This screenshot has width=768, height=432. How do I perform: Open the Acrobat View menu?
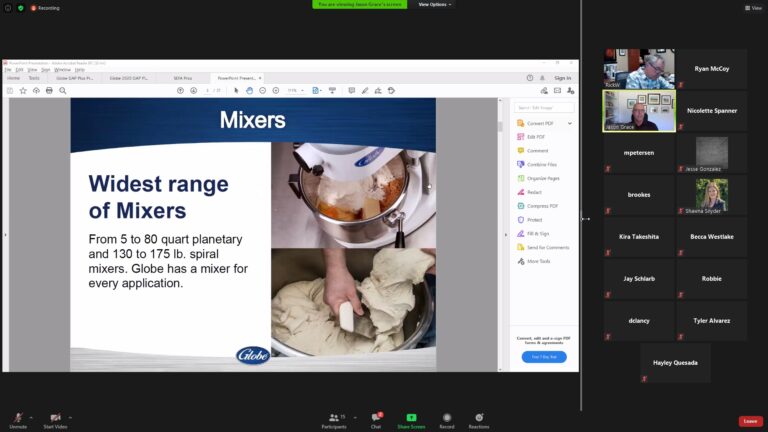(x=32, y=70)
